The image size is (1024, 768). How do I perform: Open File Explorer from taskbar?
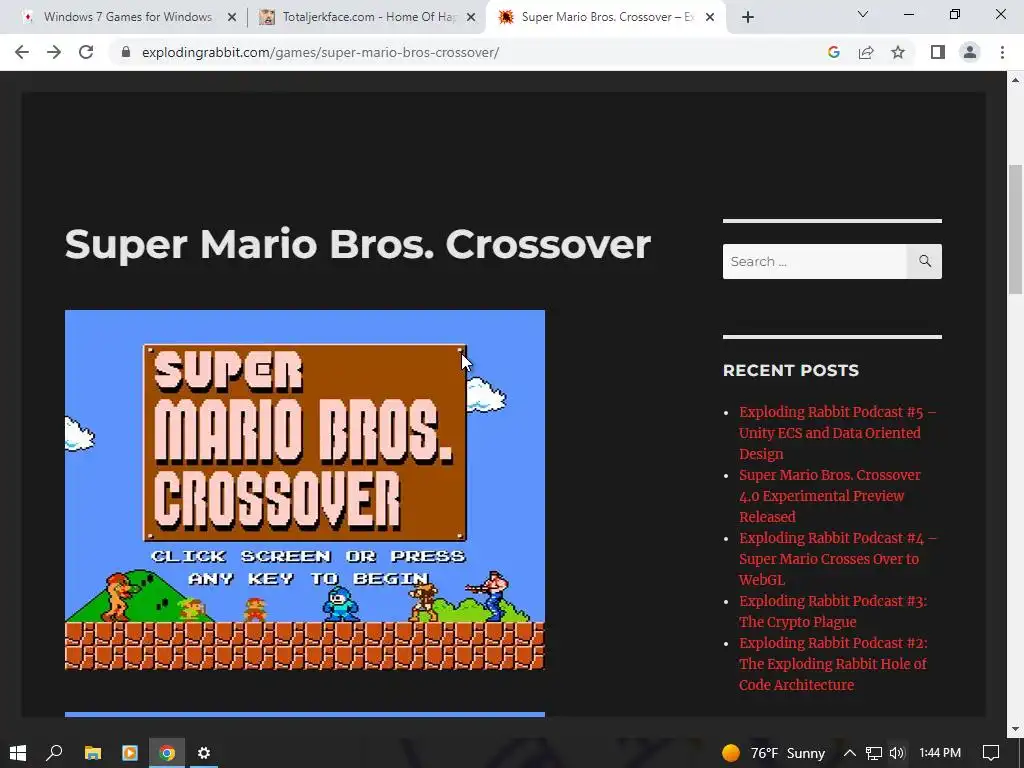pyautogui.click(x=93, y=753)
